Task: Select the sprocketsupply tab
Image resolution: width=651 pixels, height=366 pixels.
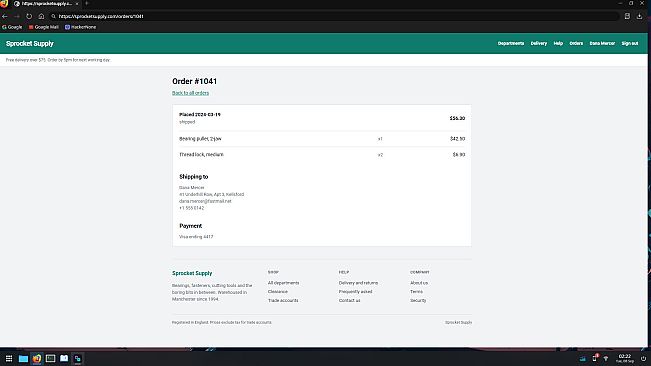Action: [x=46, y=3]
